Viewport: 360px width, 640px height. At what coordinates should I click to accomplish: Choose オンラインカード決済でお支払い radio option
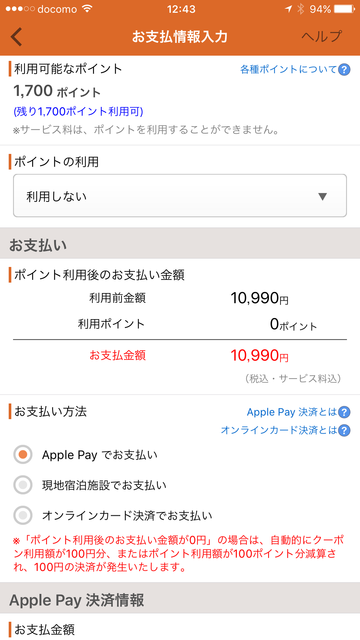(x=23, y=516)
